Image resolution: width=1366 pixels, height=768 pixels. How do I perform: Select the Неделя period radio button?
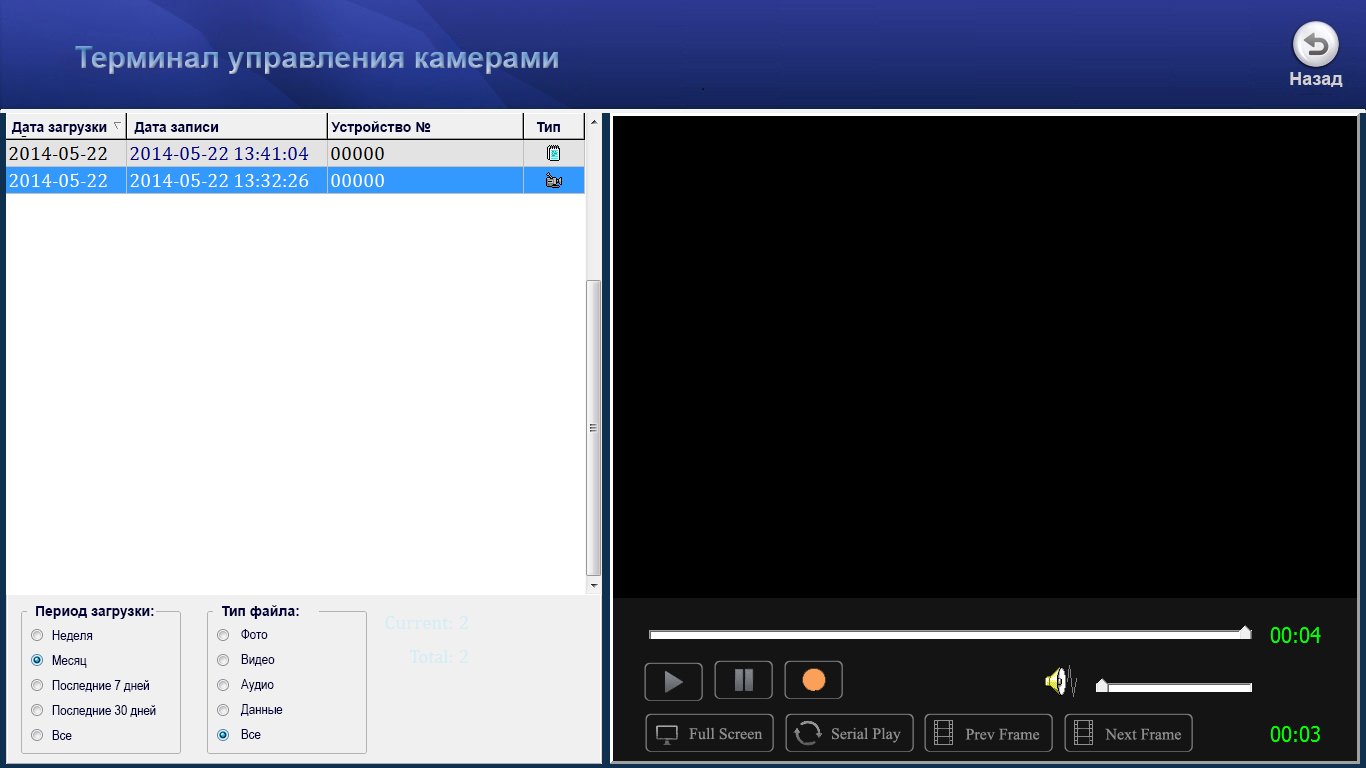click(38, 635)
